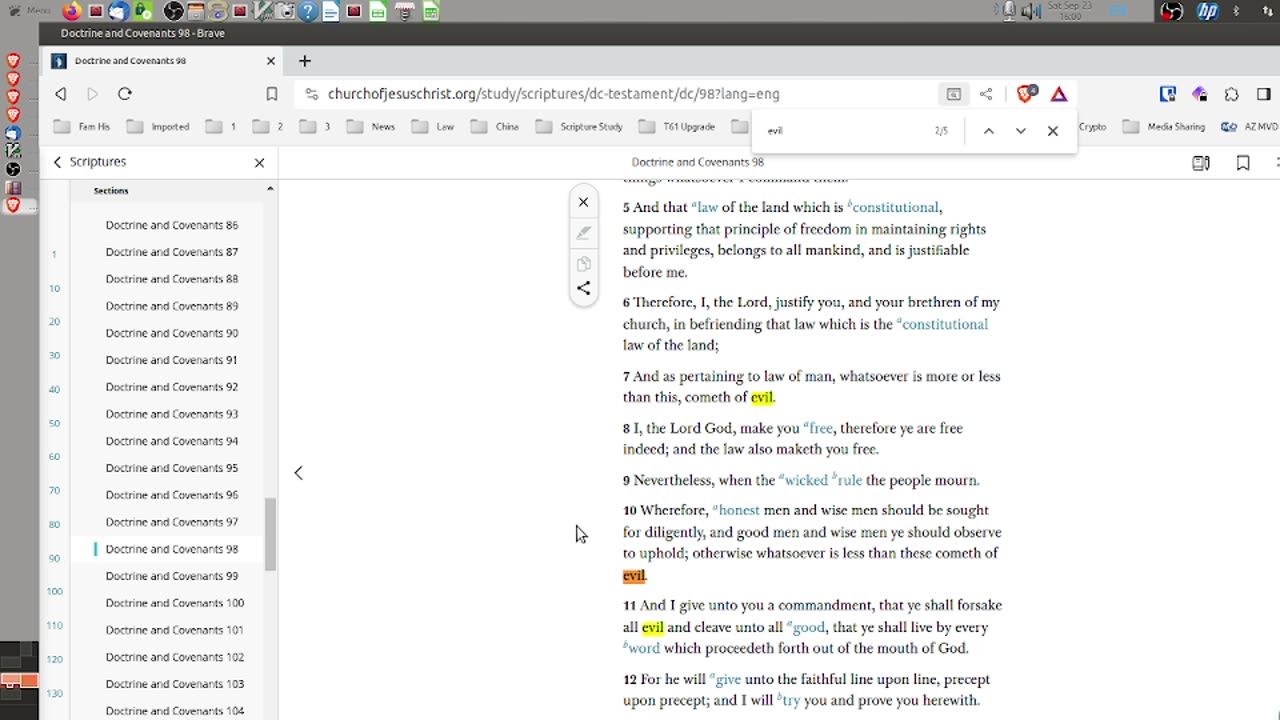Click the share icon in address bar
This screenshot has height=720, width=1280.
[x=986, y=94]
